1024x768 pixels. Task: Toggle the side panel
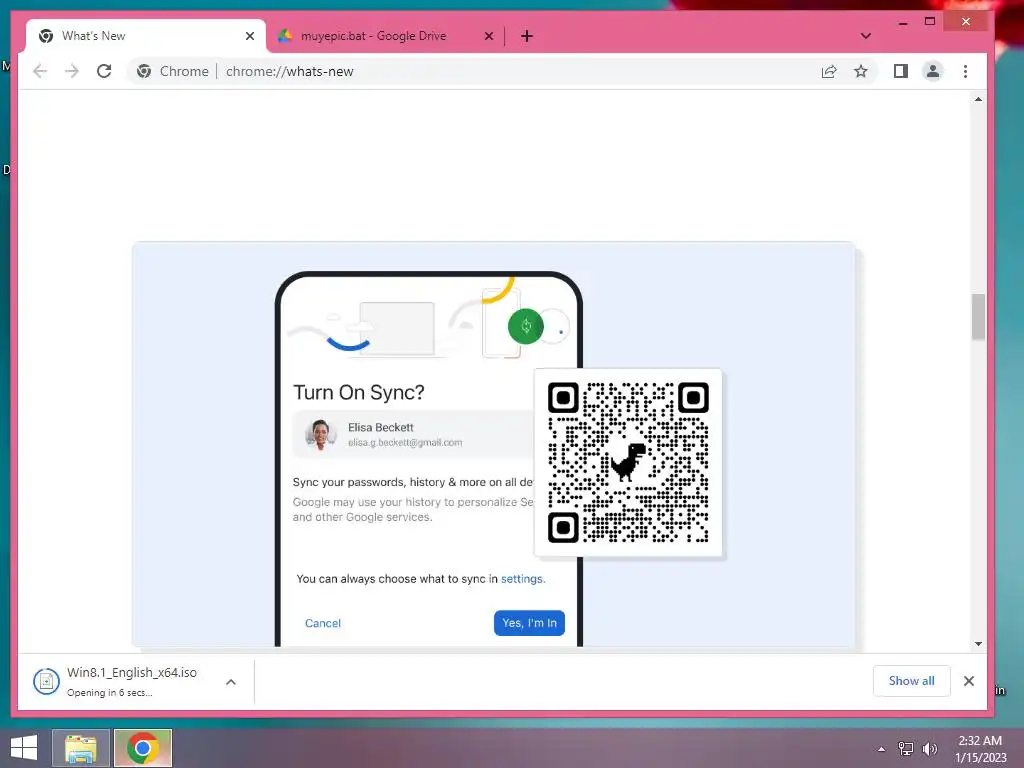click(x=901, y=71)
